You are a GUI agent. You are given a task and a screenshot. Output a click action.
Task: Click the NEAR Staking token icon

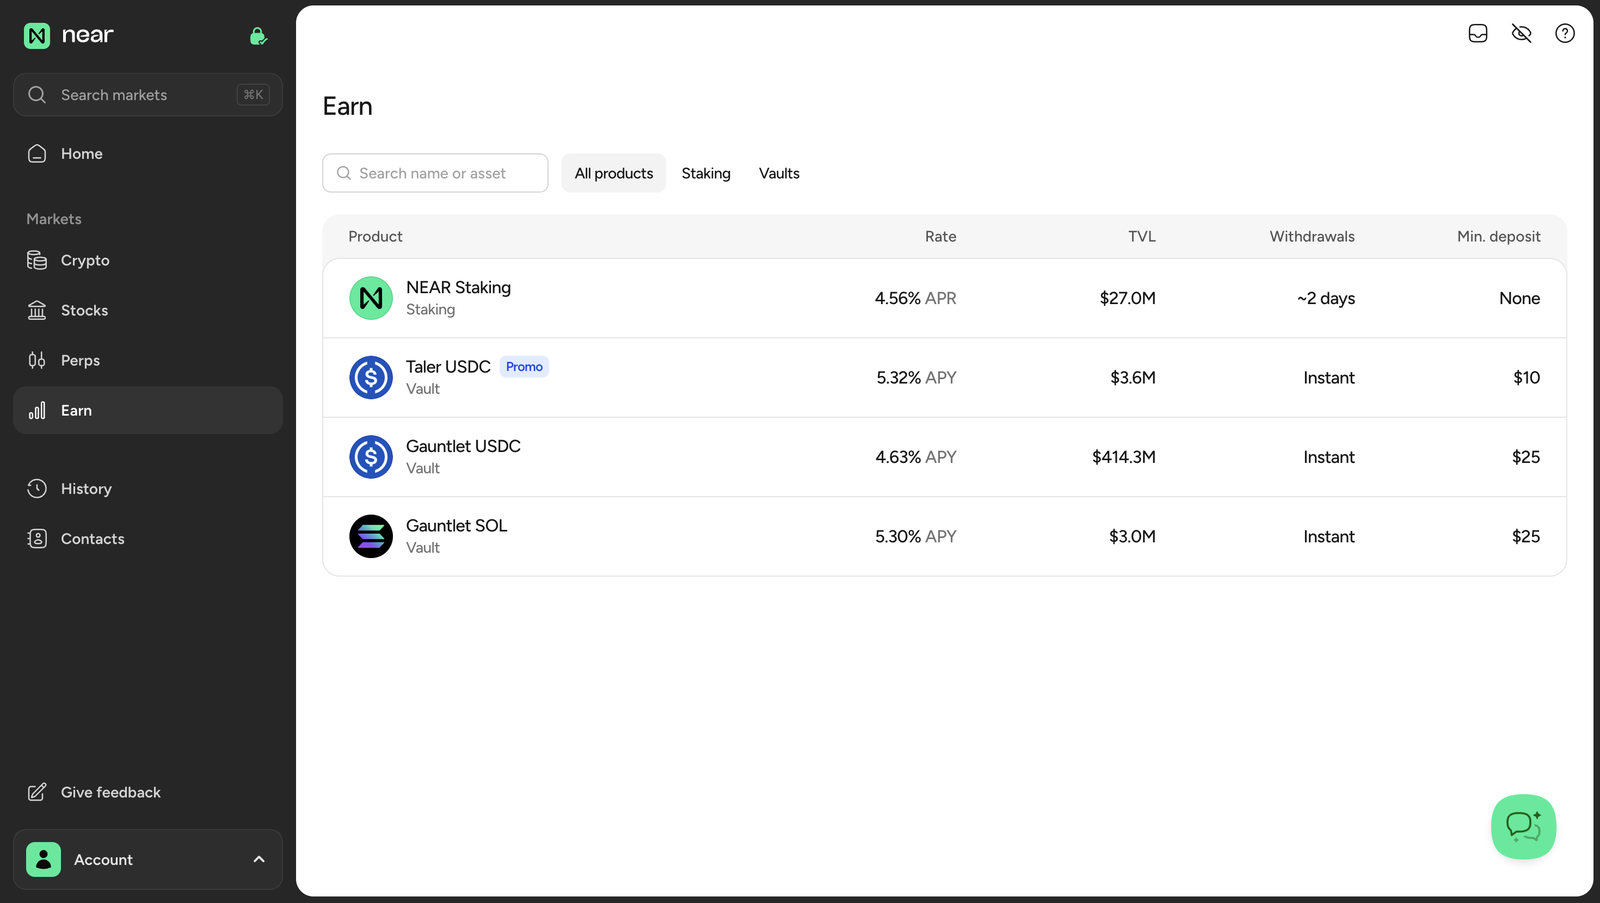[371, 298]
